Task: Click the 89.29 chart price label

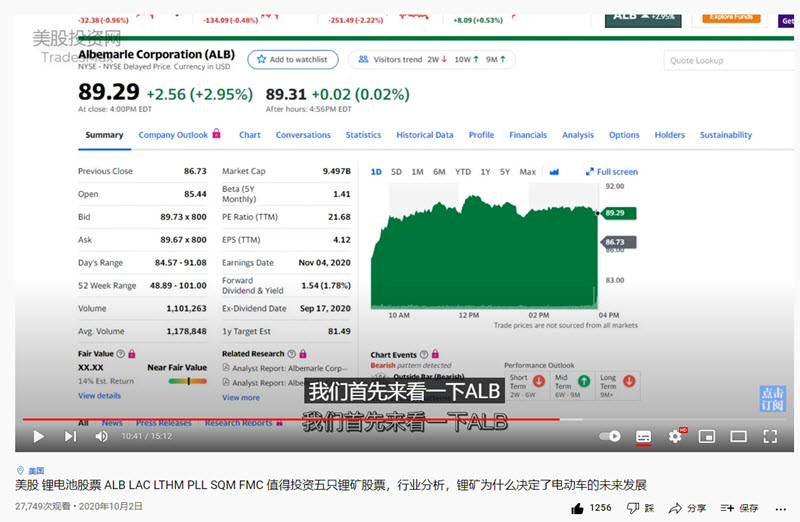Action: coord(619,213)
